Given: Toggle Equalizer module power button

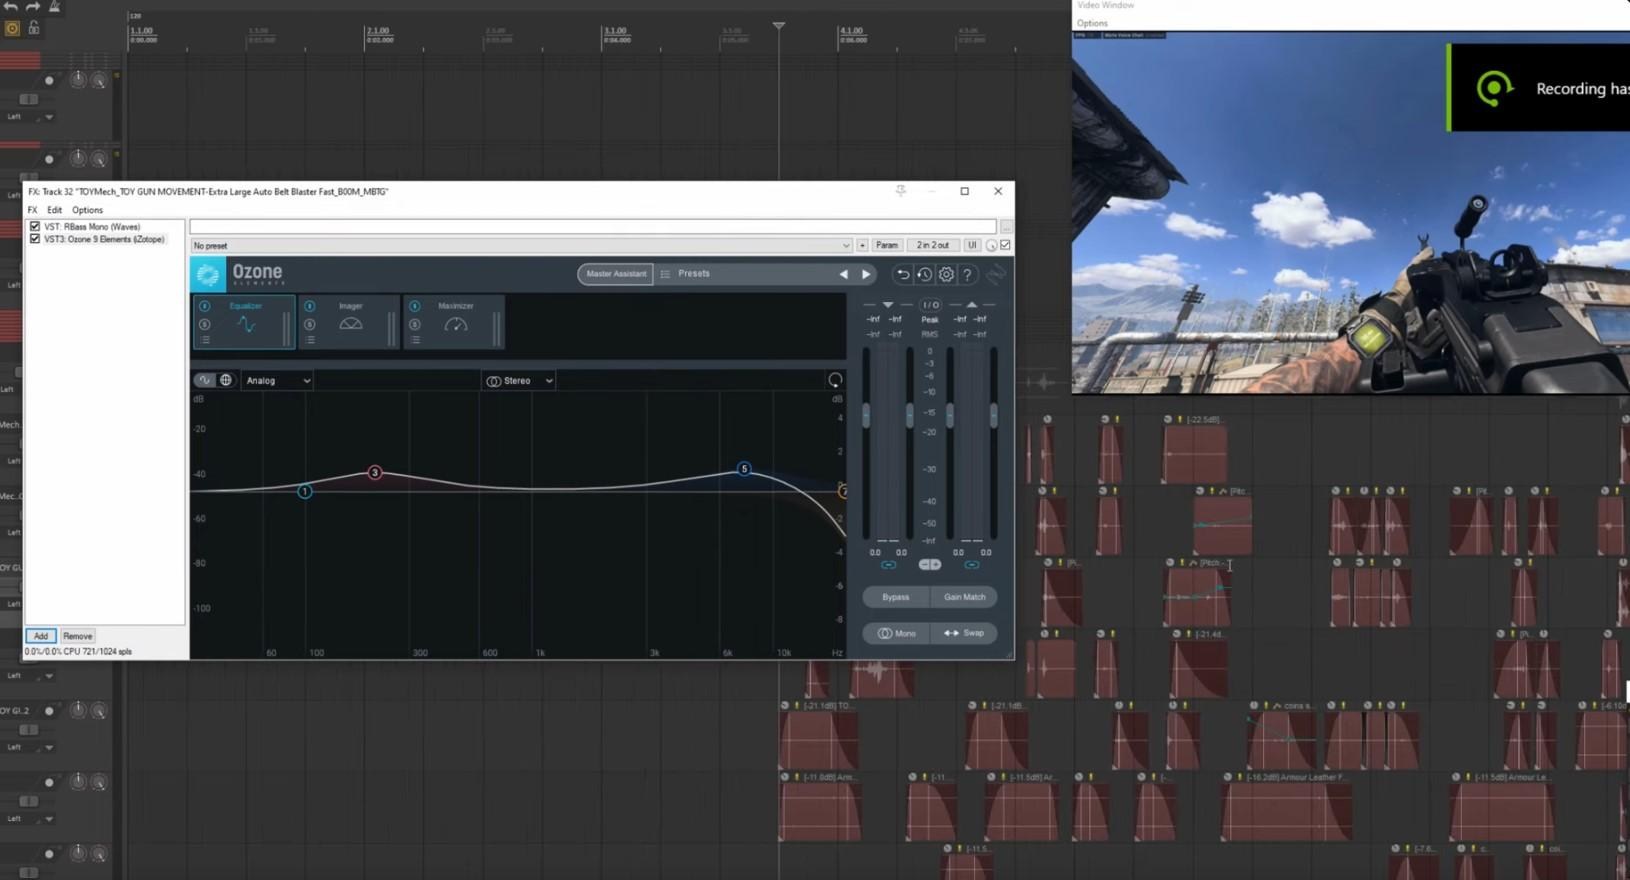Looking at the screenshot, I should click(x=205, y=306).
